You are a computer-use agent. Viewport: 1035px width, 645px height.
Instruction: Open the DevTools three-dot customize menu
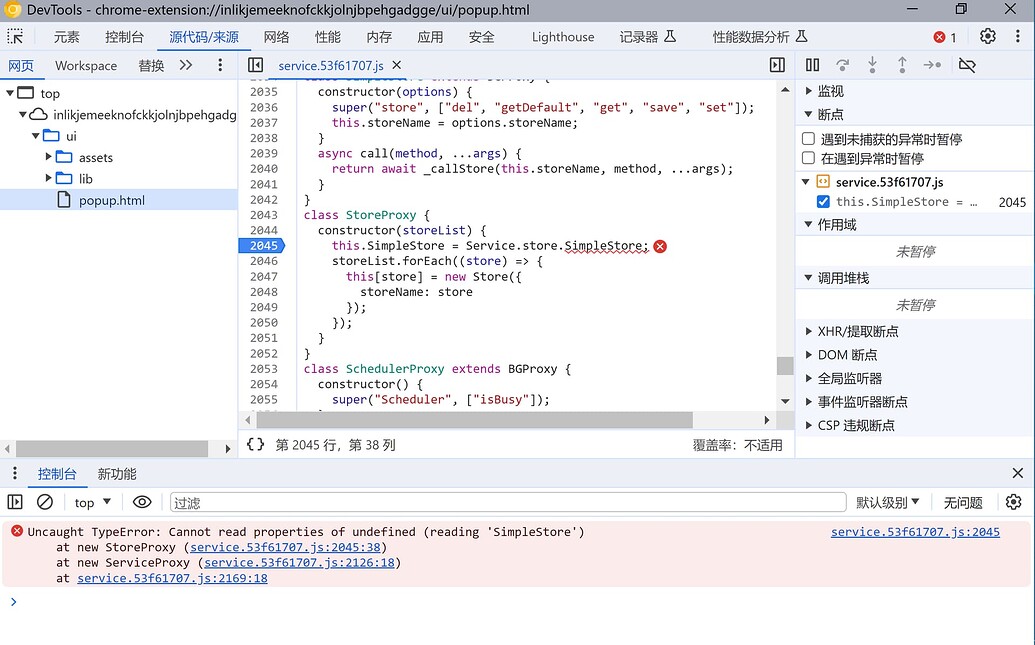1017,36
